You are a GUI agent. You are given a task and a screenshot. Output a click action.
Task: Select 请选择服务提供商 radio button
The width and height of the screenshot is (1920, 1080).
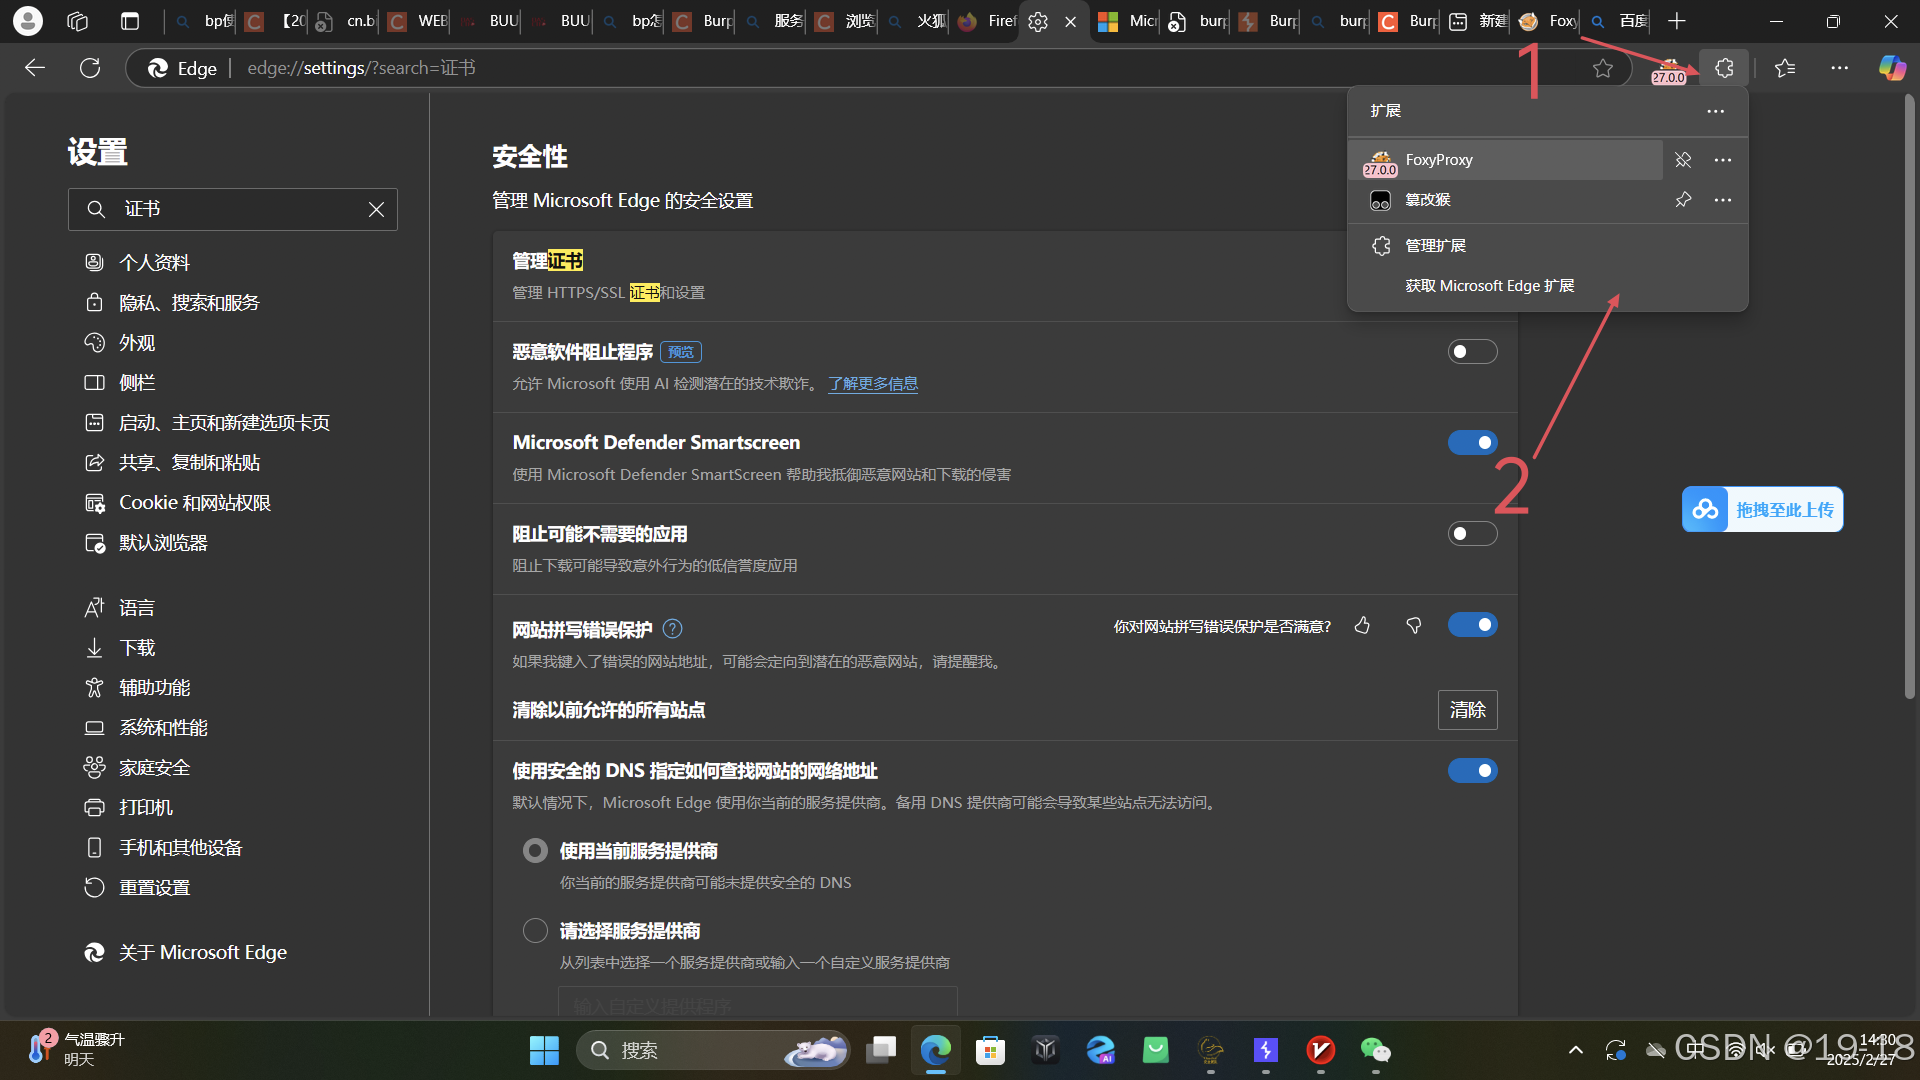tap(535, 931)
